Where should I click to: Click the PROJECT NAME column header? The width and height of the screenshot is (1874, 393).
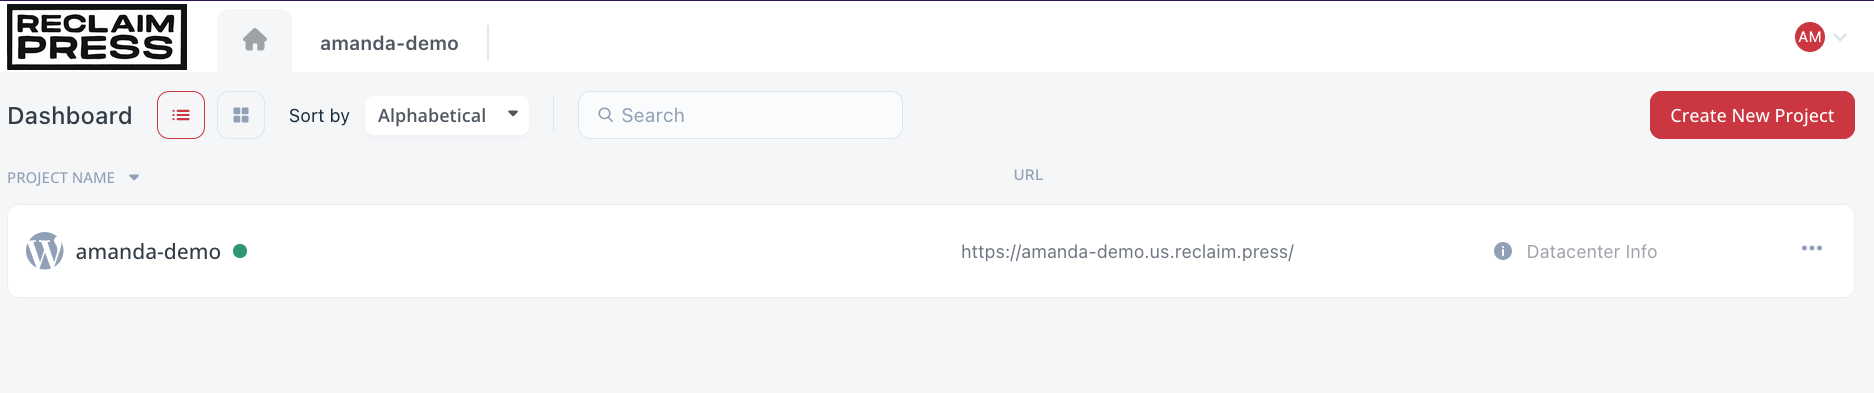click(61, 178)
